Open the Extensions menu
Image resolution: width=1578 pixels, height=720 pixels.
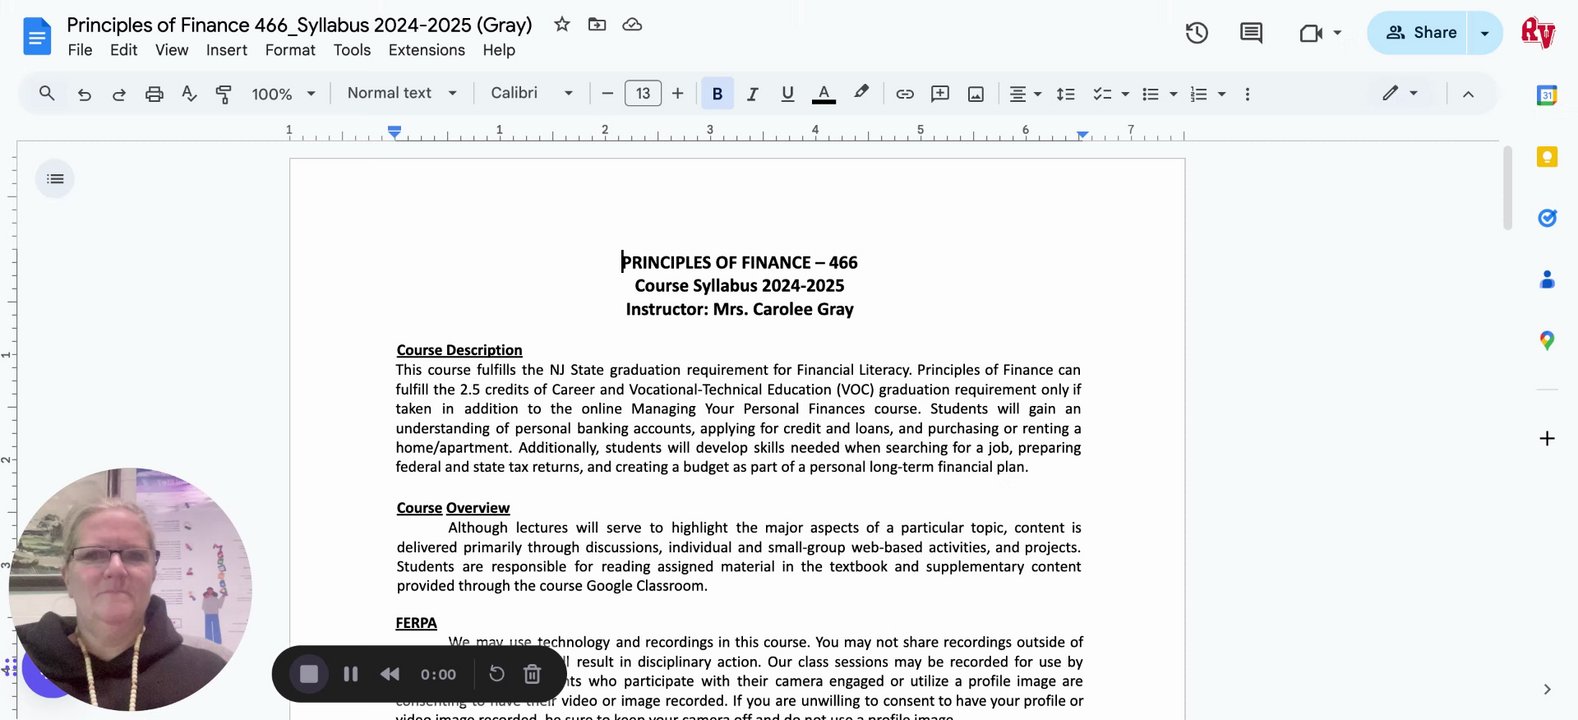click(427, 50)
